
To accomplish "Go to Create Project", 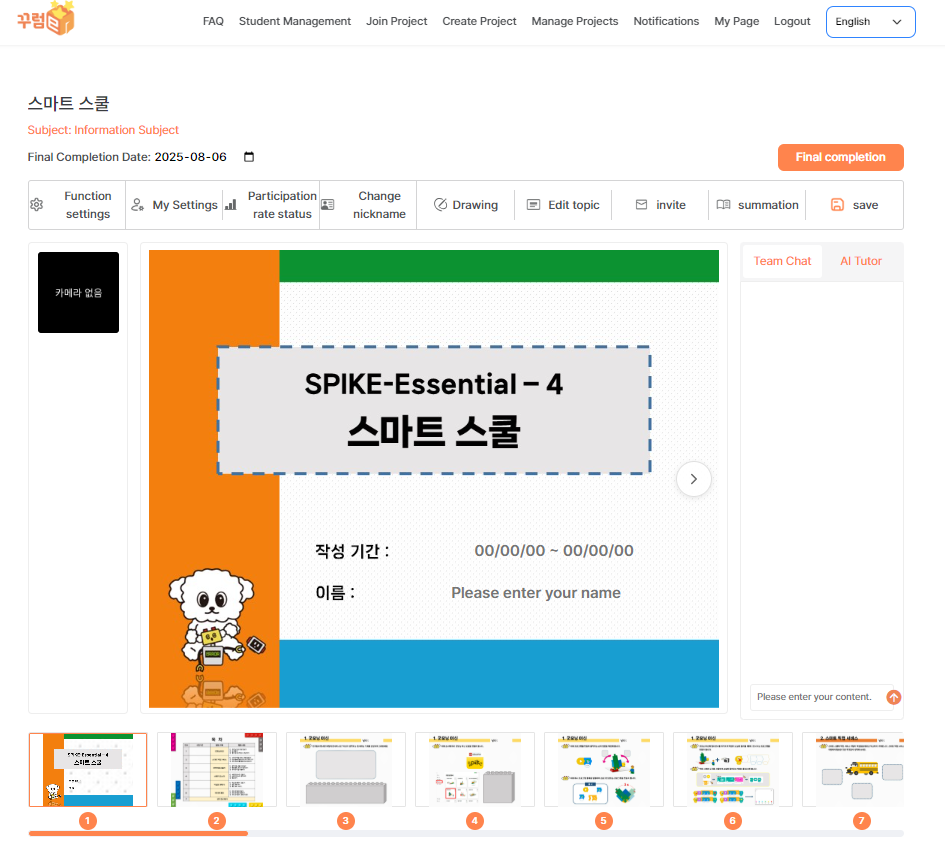I will (479, 21).
